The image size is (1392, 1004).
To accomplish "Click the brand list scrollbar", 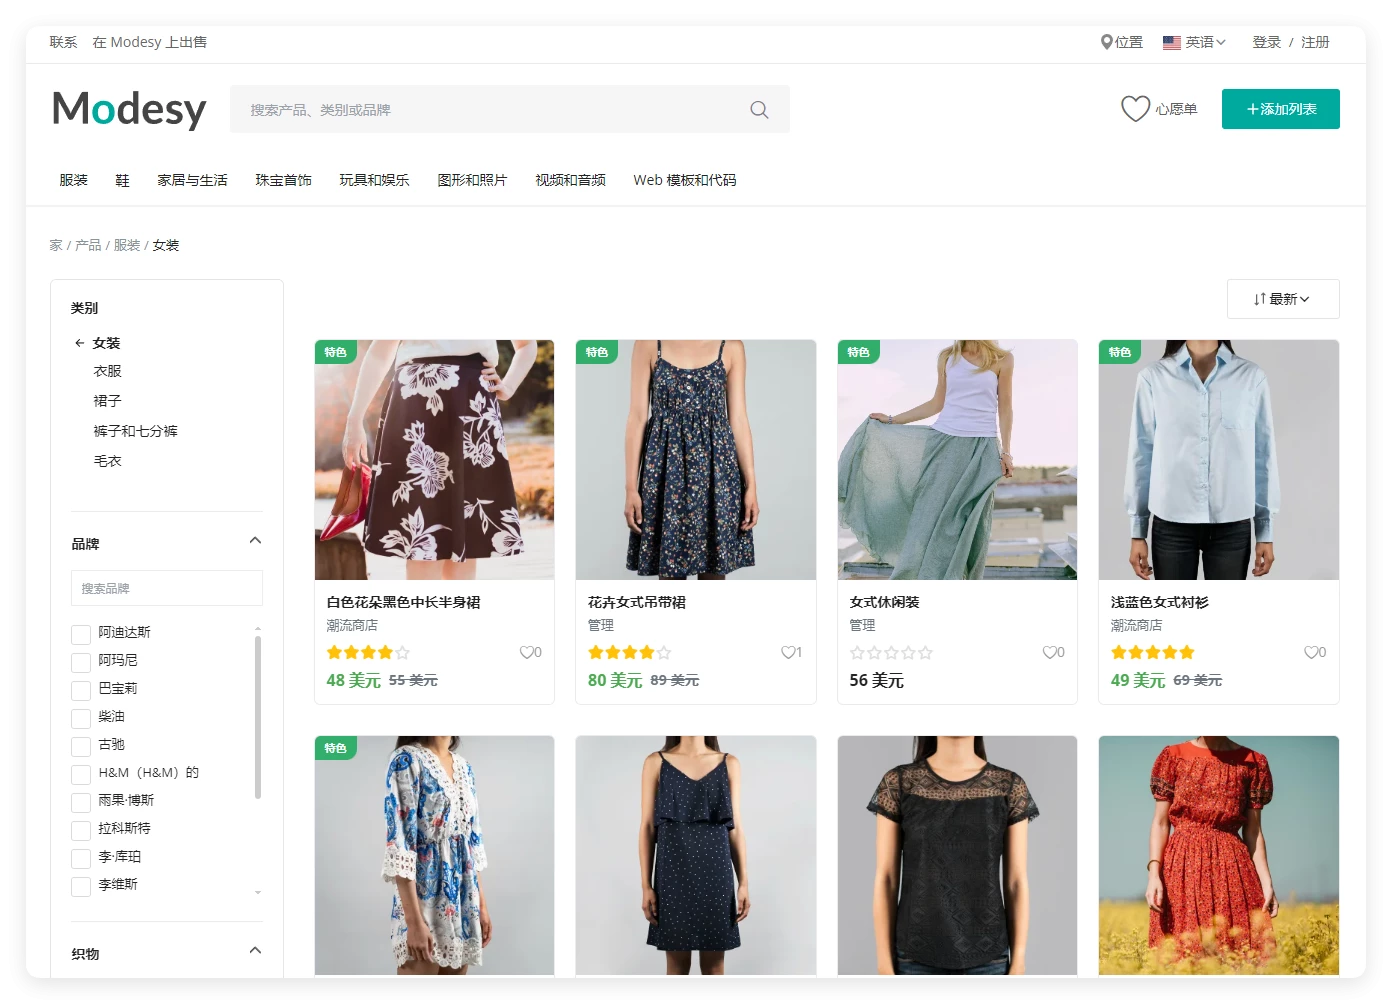I will point(258,716).
